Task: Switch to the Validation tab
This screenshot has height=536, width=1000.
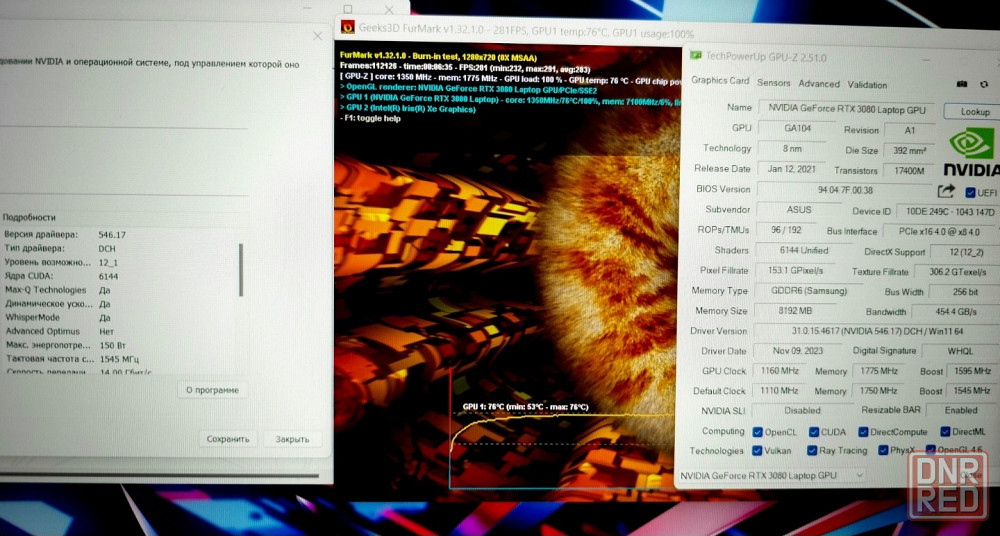Action: click(x=867, y=85)
